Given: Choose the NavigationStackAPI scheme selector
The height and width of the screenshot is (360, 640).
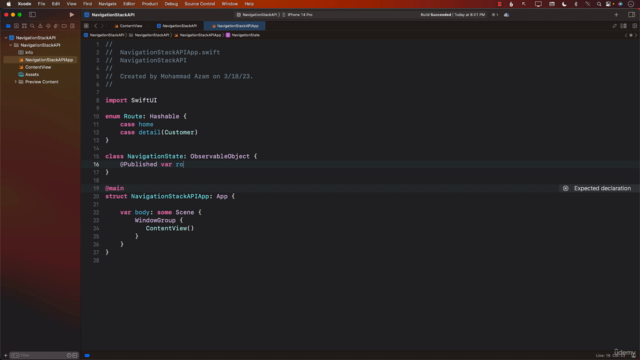Looking at the screenshot, I should coord(257,15).
